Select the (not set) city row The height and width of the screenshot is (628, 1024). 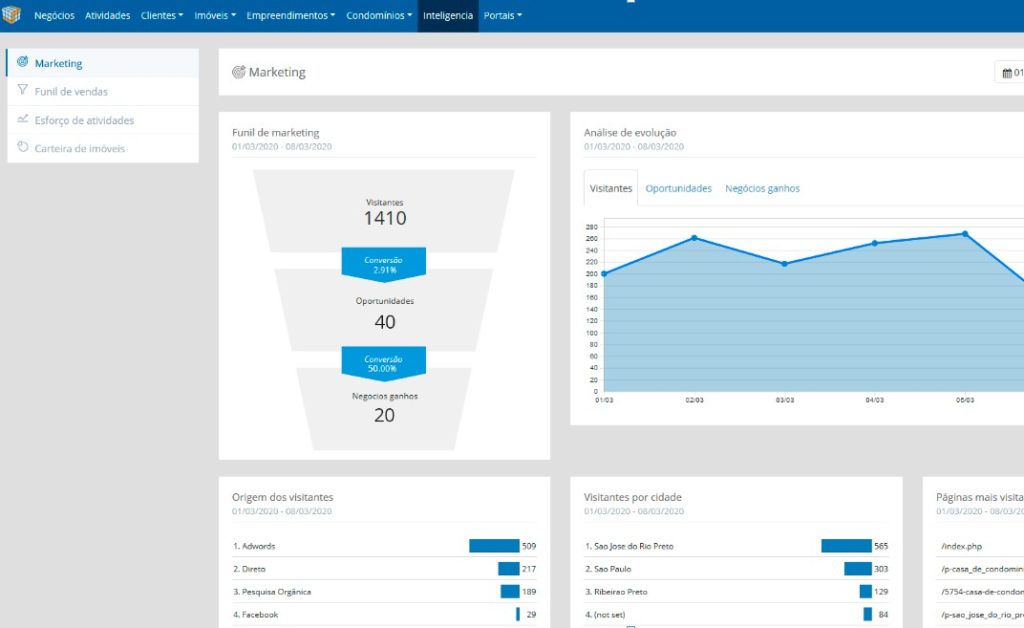[x=736, y=614]
